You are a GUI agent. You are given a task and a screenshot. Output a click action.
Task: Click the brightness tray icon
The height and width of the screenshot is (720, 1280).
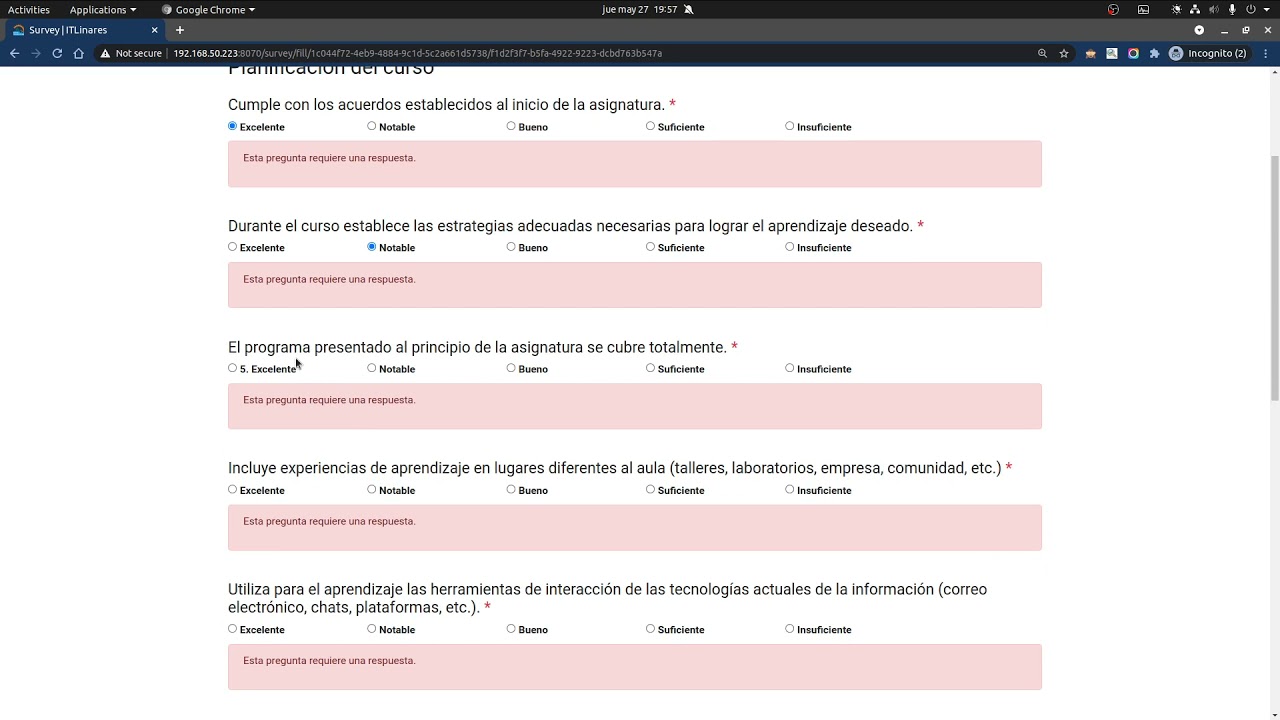(1177, 9)
